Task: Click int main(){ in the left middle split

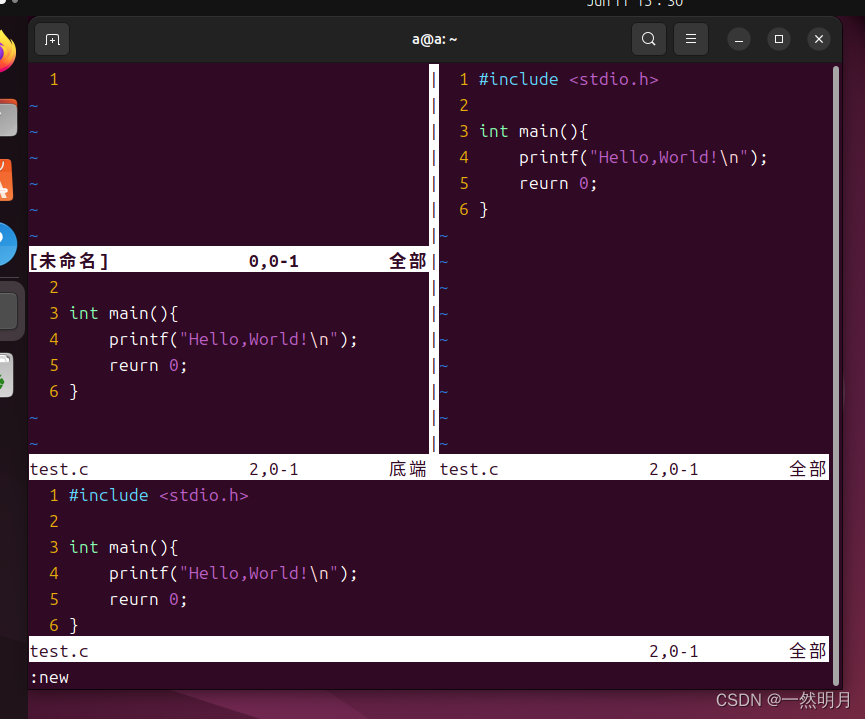Action: [x=124, y=313]
